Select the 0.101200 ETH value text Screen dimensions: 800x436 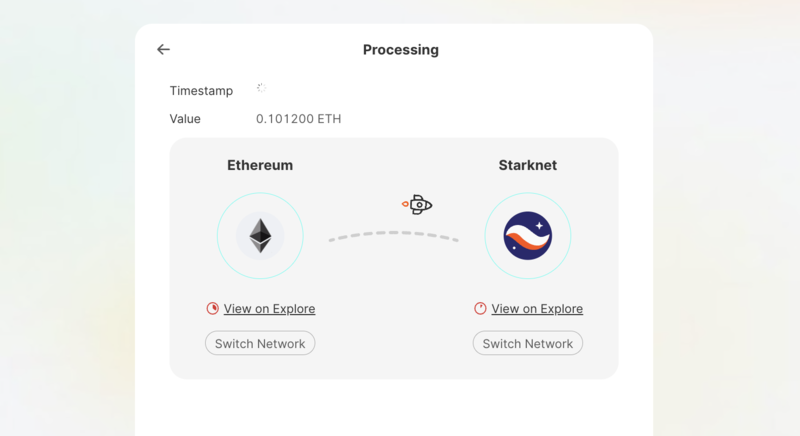298,119
